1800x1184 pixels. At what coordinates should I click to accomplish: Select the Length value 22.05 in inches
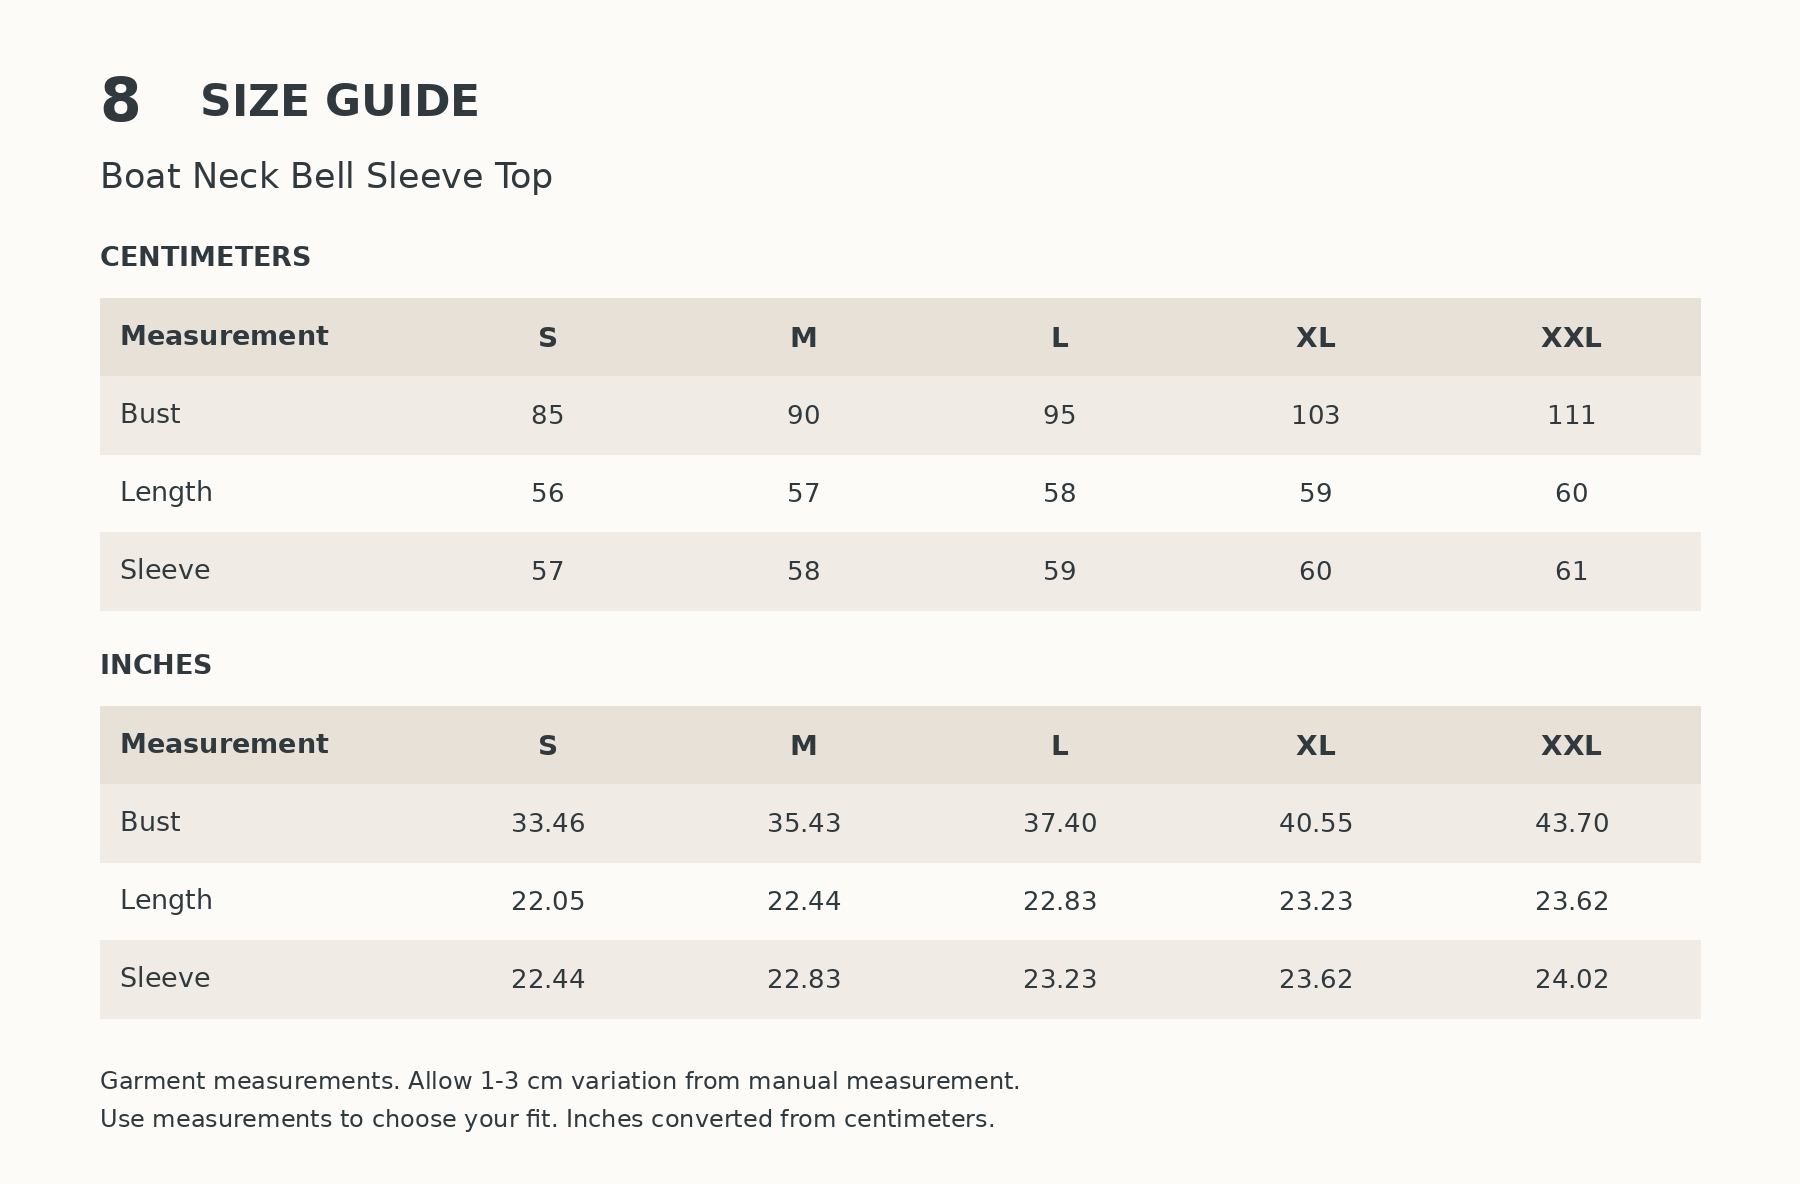pos(548,902)
